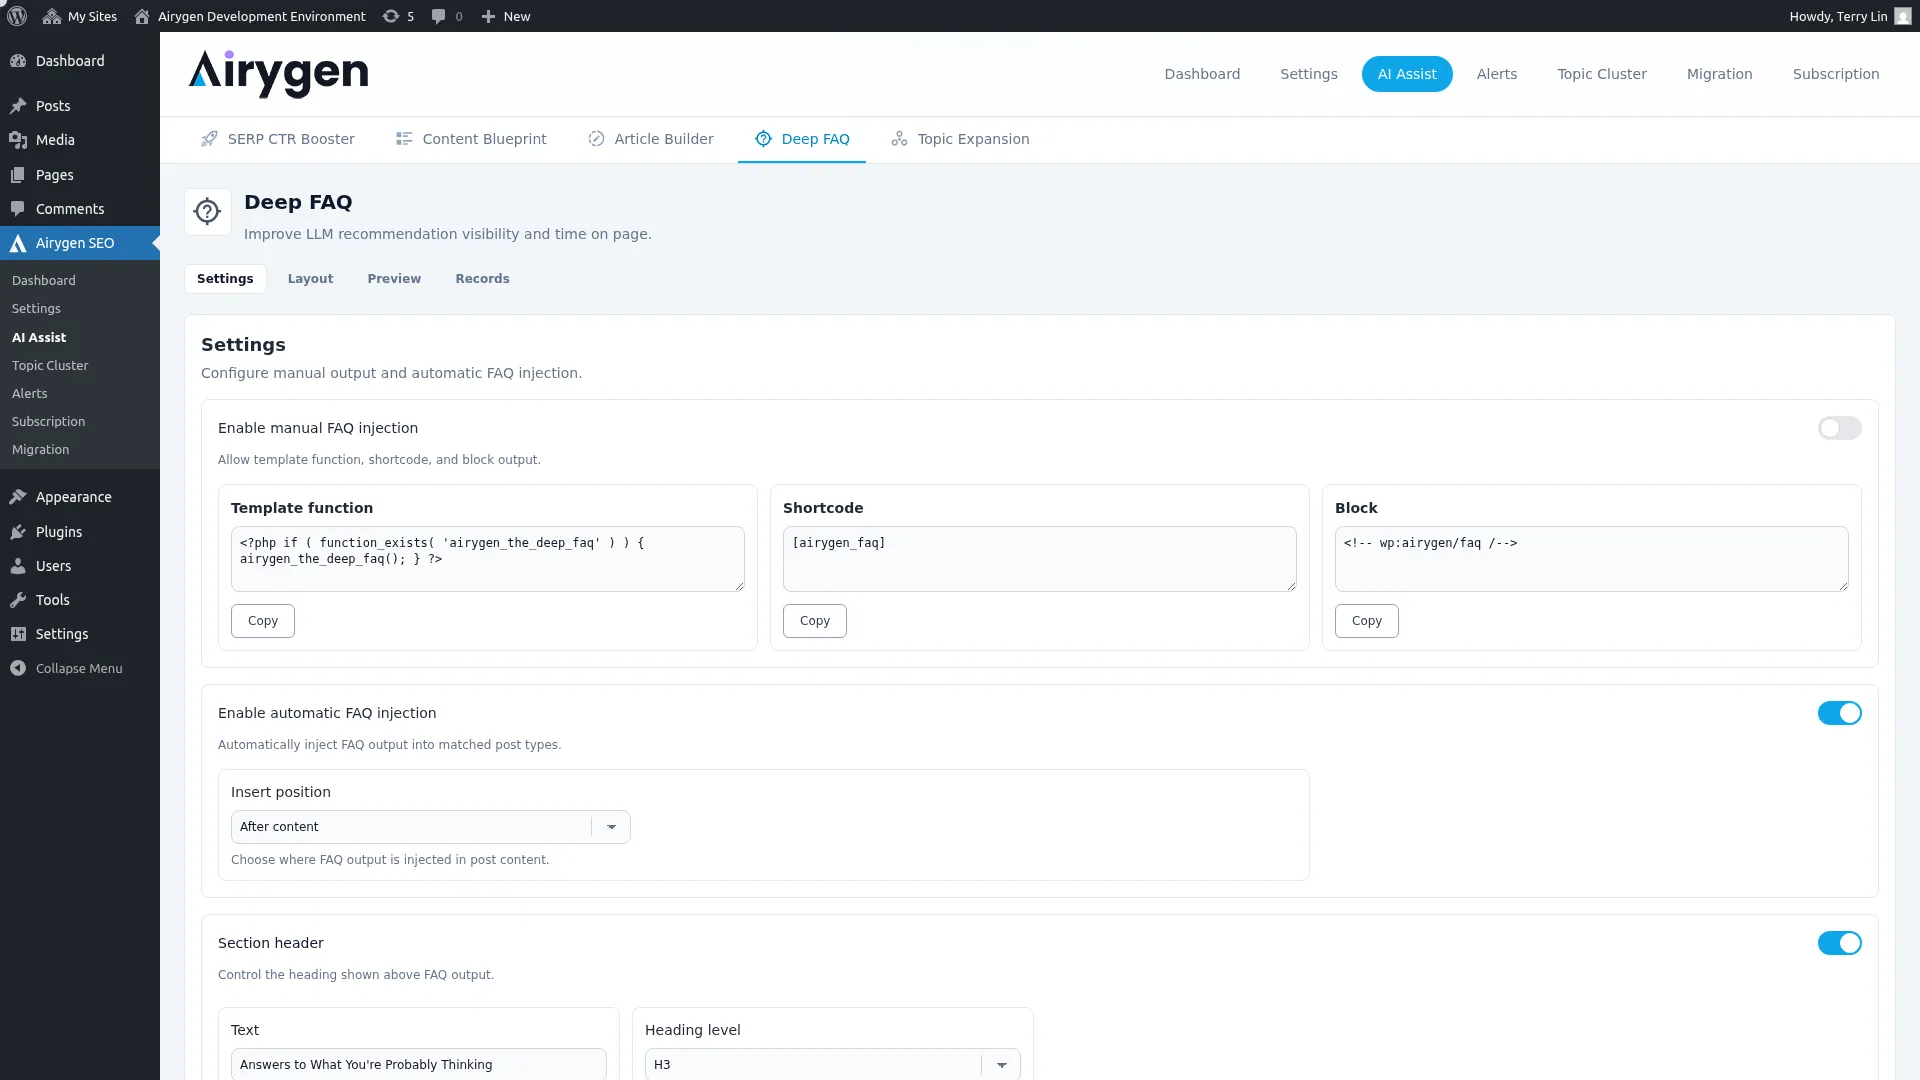Click the Posts pushpin icon
Viewport: 1920px width, 1080px height.
[18, 106]
